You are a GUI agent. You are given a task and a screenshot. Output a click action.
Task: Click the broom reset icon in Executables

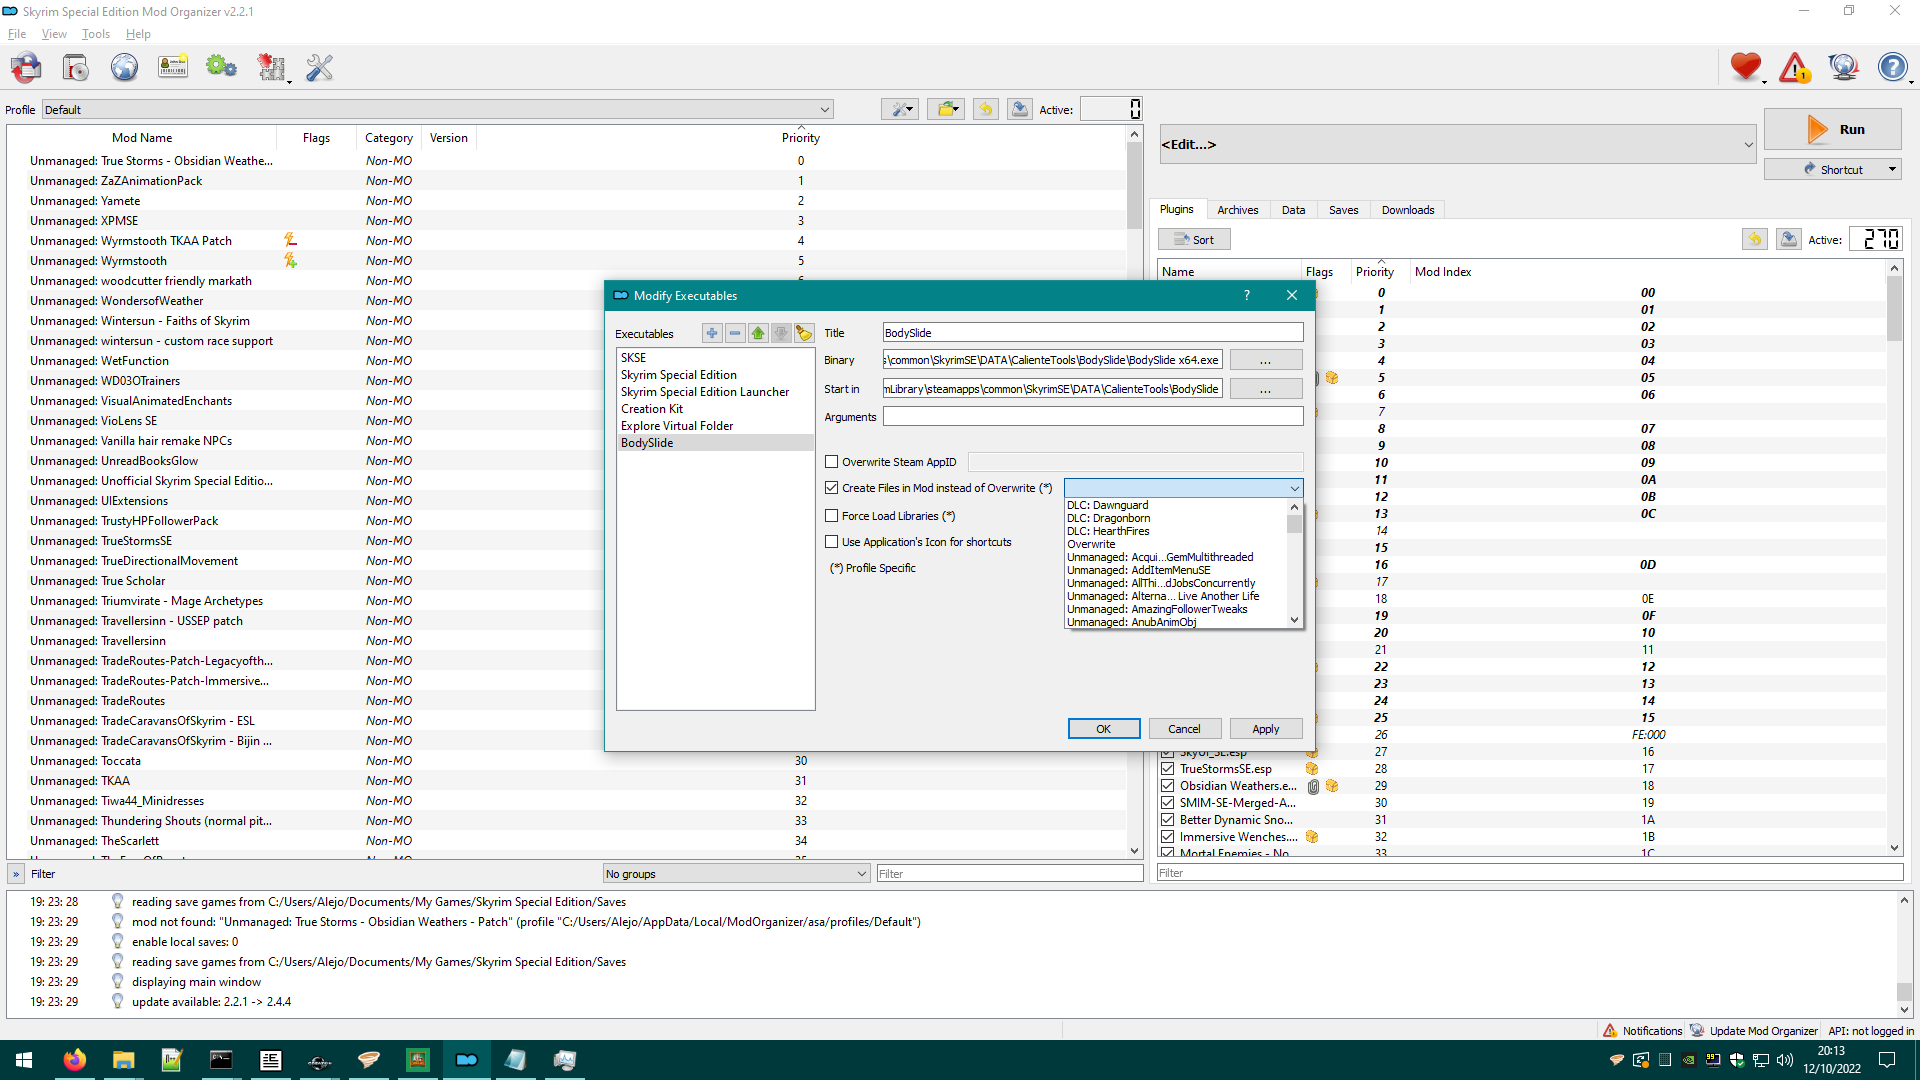click(x=804, y=333)
